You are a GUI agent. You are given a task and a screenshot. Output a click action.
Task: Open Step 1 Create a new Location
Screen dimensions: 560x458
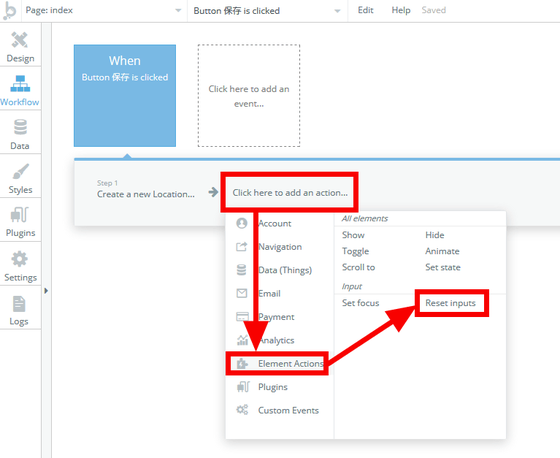click(x=146, y=189)
